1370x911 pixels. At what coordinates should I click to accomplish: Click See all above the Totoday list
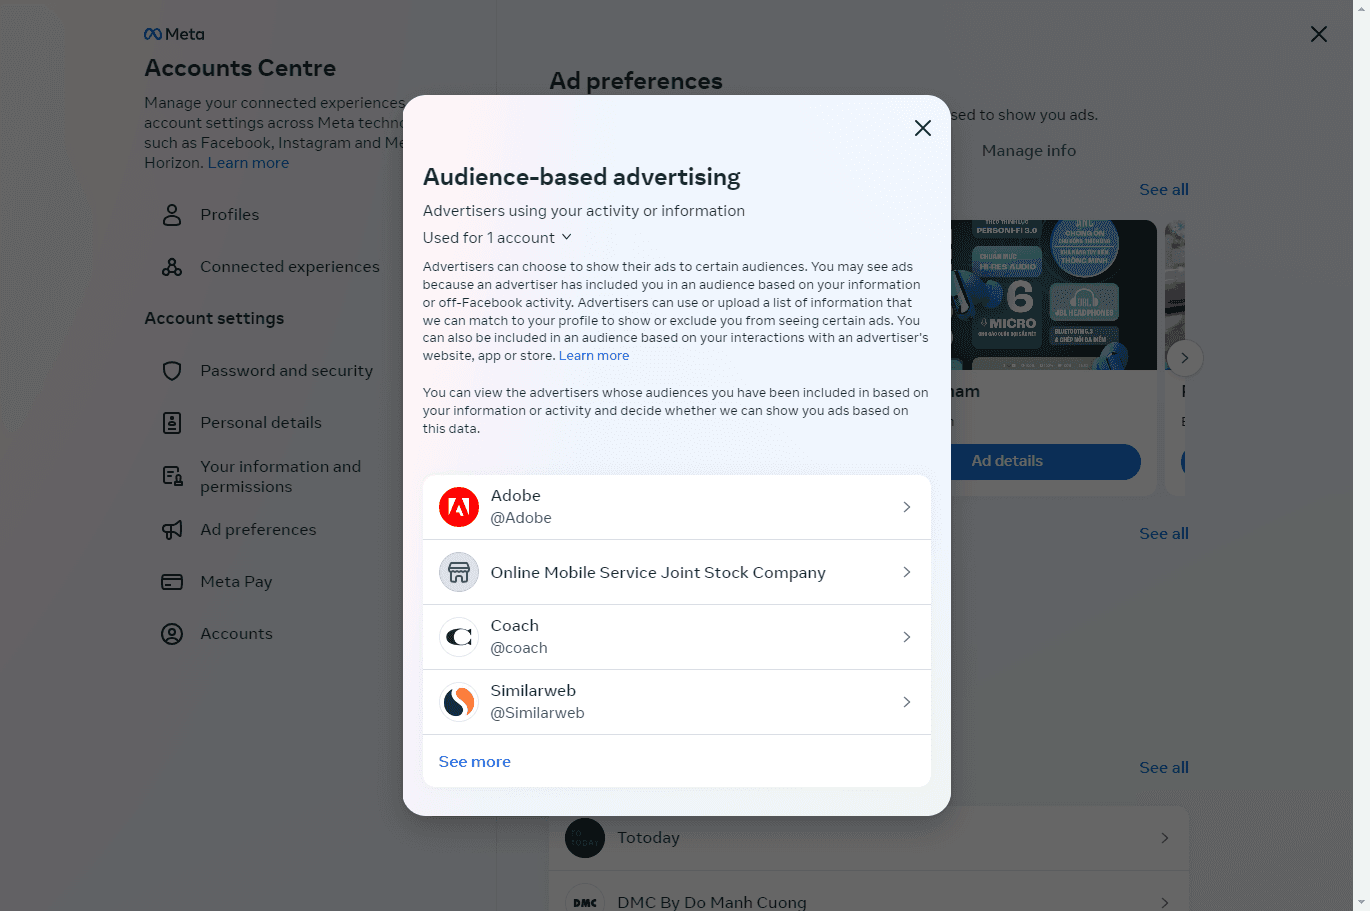[x=1163, y=768]
